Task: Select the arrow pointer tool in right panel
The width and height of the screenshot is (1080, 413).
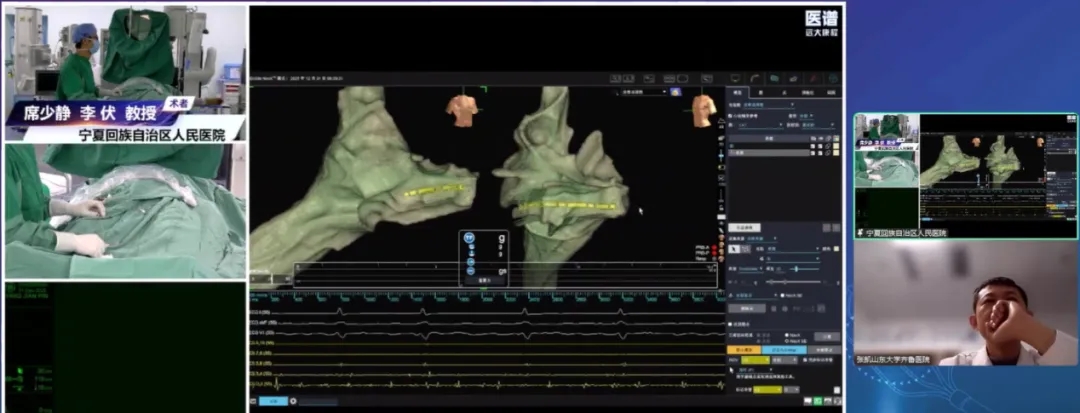Action: (x=735, y=248)
